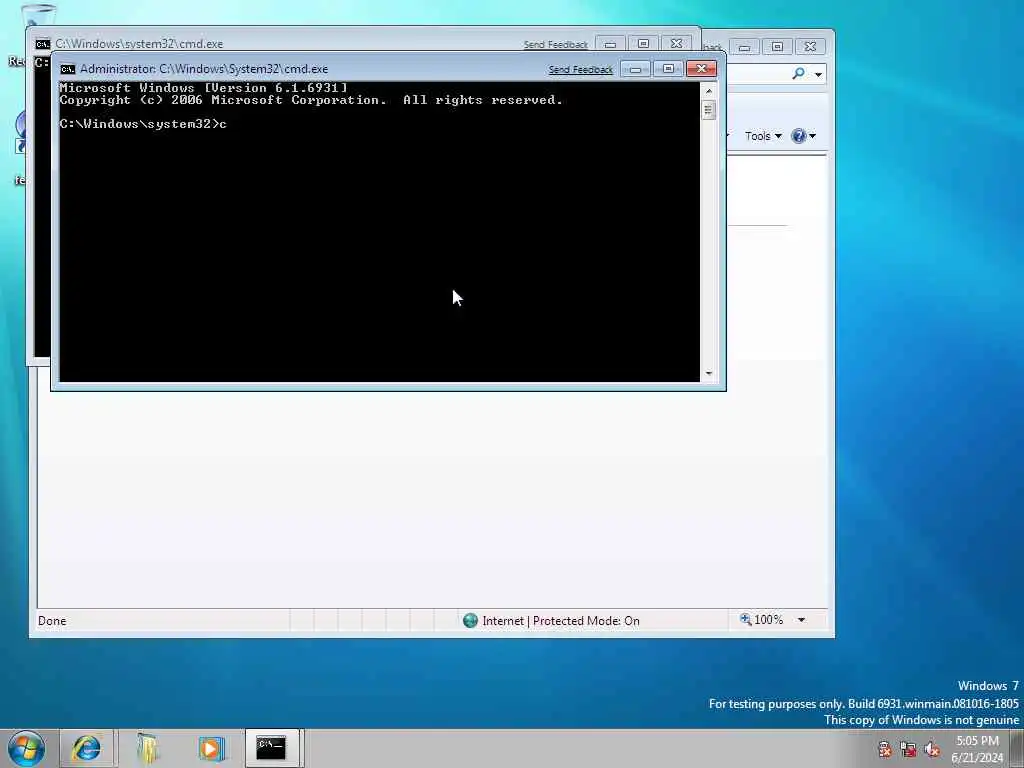Click the scroll up arrow in Administrator cmd
The width and height of the screenshot is (1024, 768).
click(709, 91)
